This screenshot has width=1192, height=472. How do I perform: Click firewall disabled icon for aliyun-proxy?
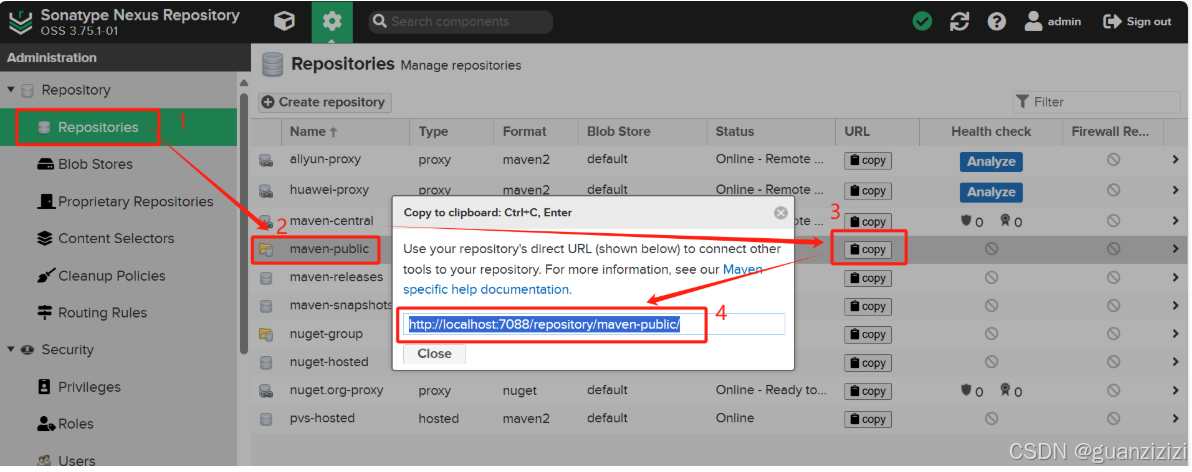click(1113, 160)
